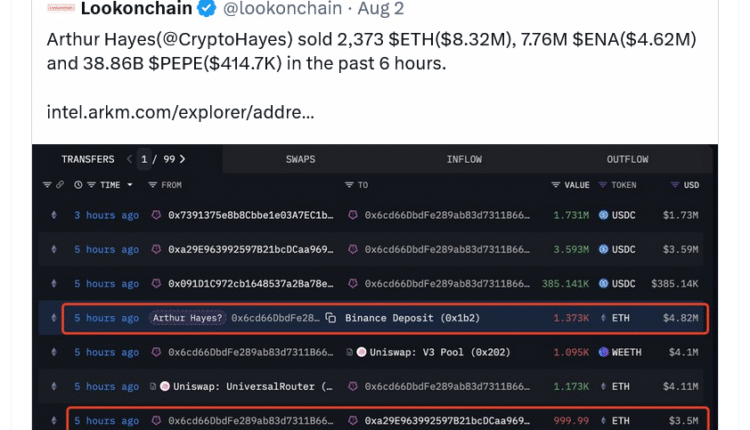750x430 pixels.
Task: Click the WEETH token icon
Action: (604, 352)
